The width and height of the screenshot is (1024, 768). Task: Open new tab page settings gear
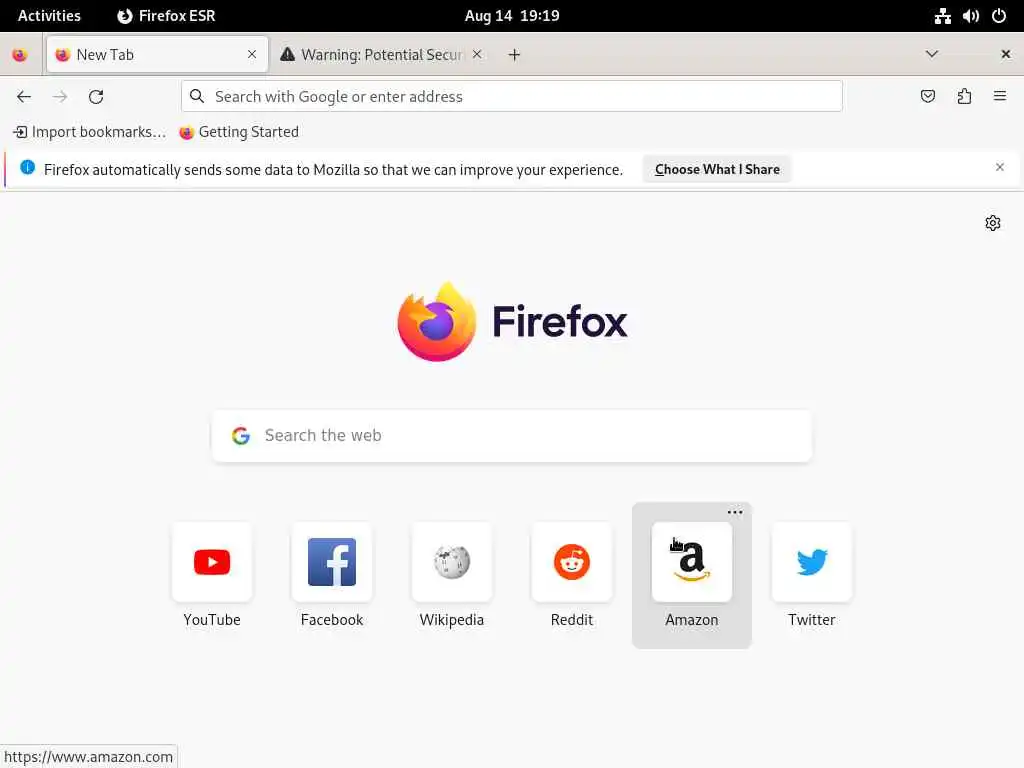point(993,223)
